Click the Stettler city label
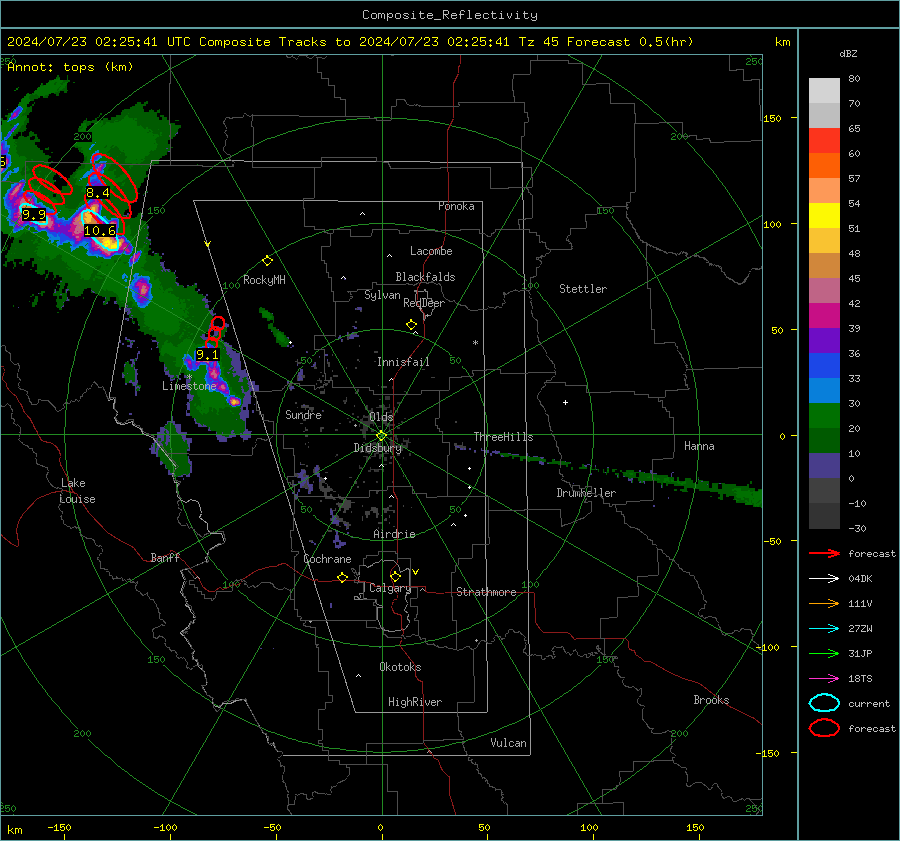This screenshot has height=841, width=900. coord(583,289)
